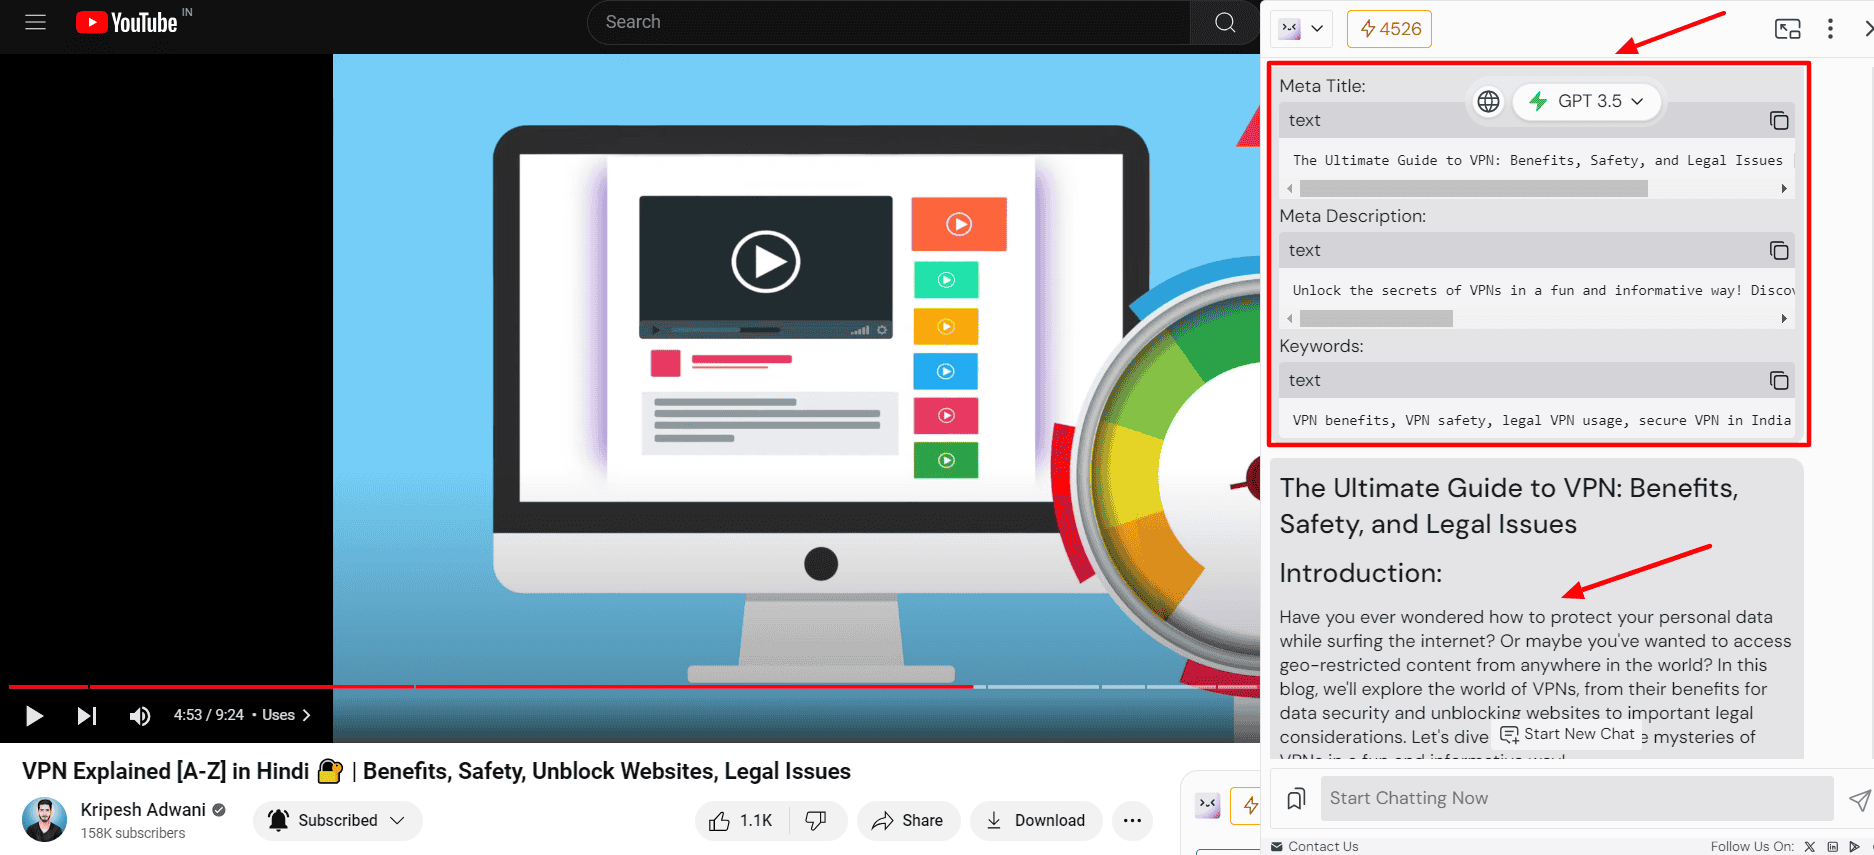Viewport: 1874px width, 855px height.
Task: Mute the video volume
Action: 140,715
